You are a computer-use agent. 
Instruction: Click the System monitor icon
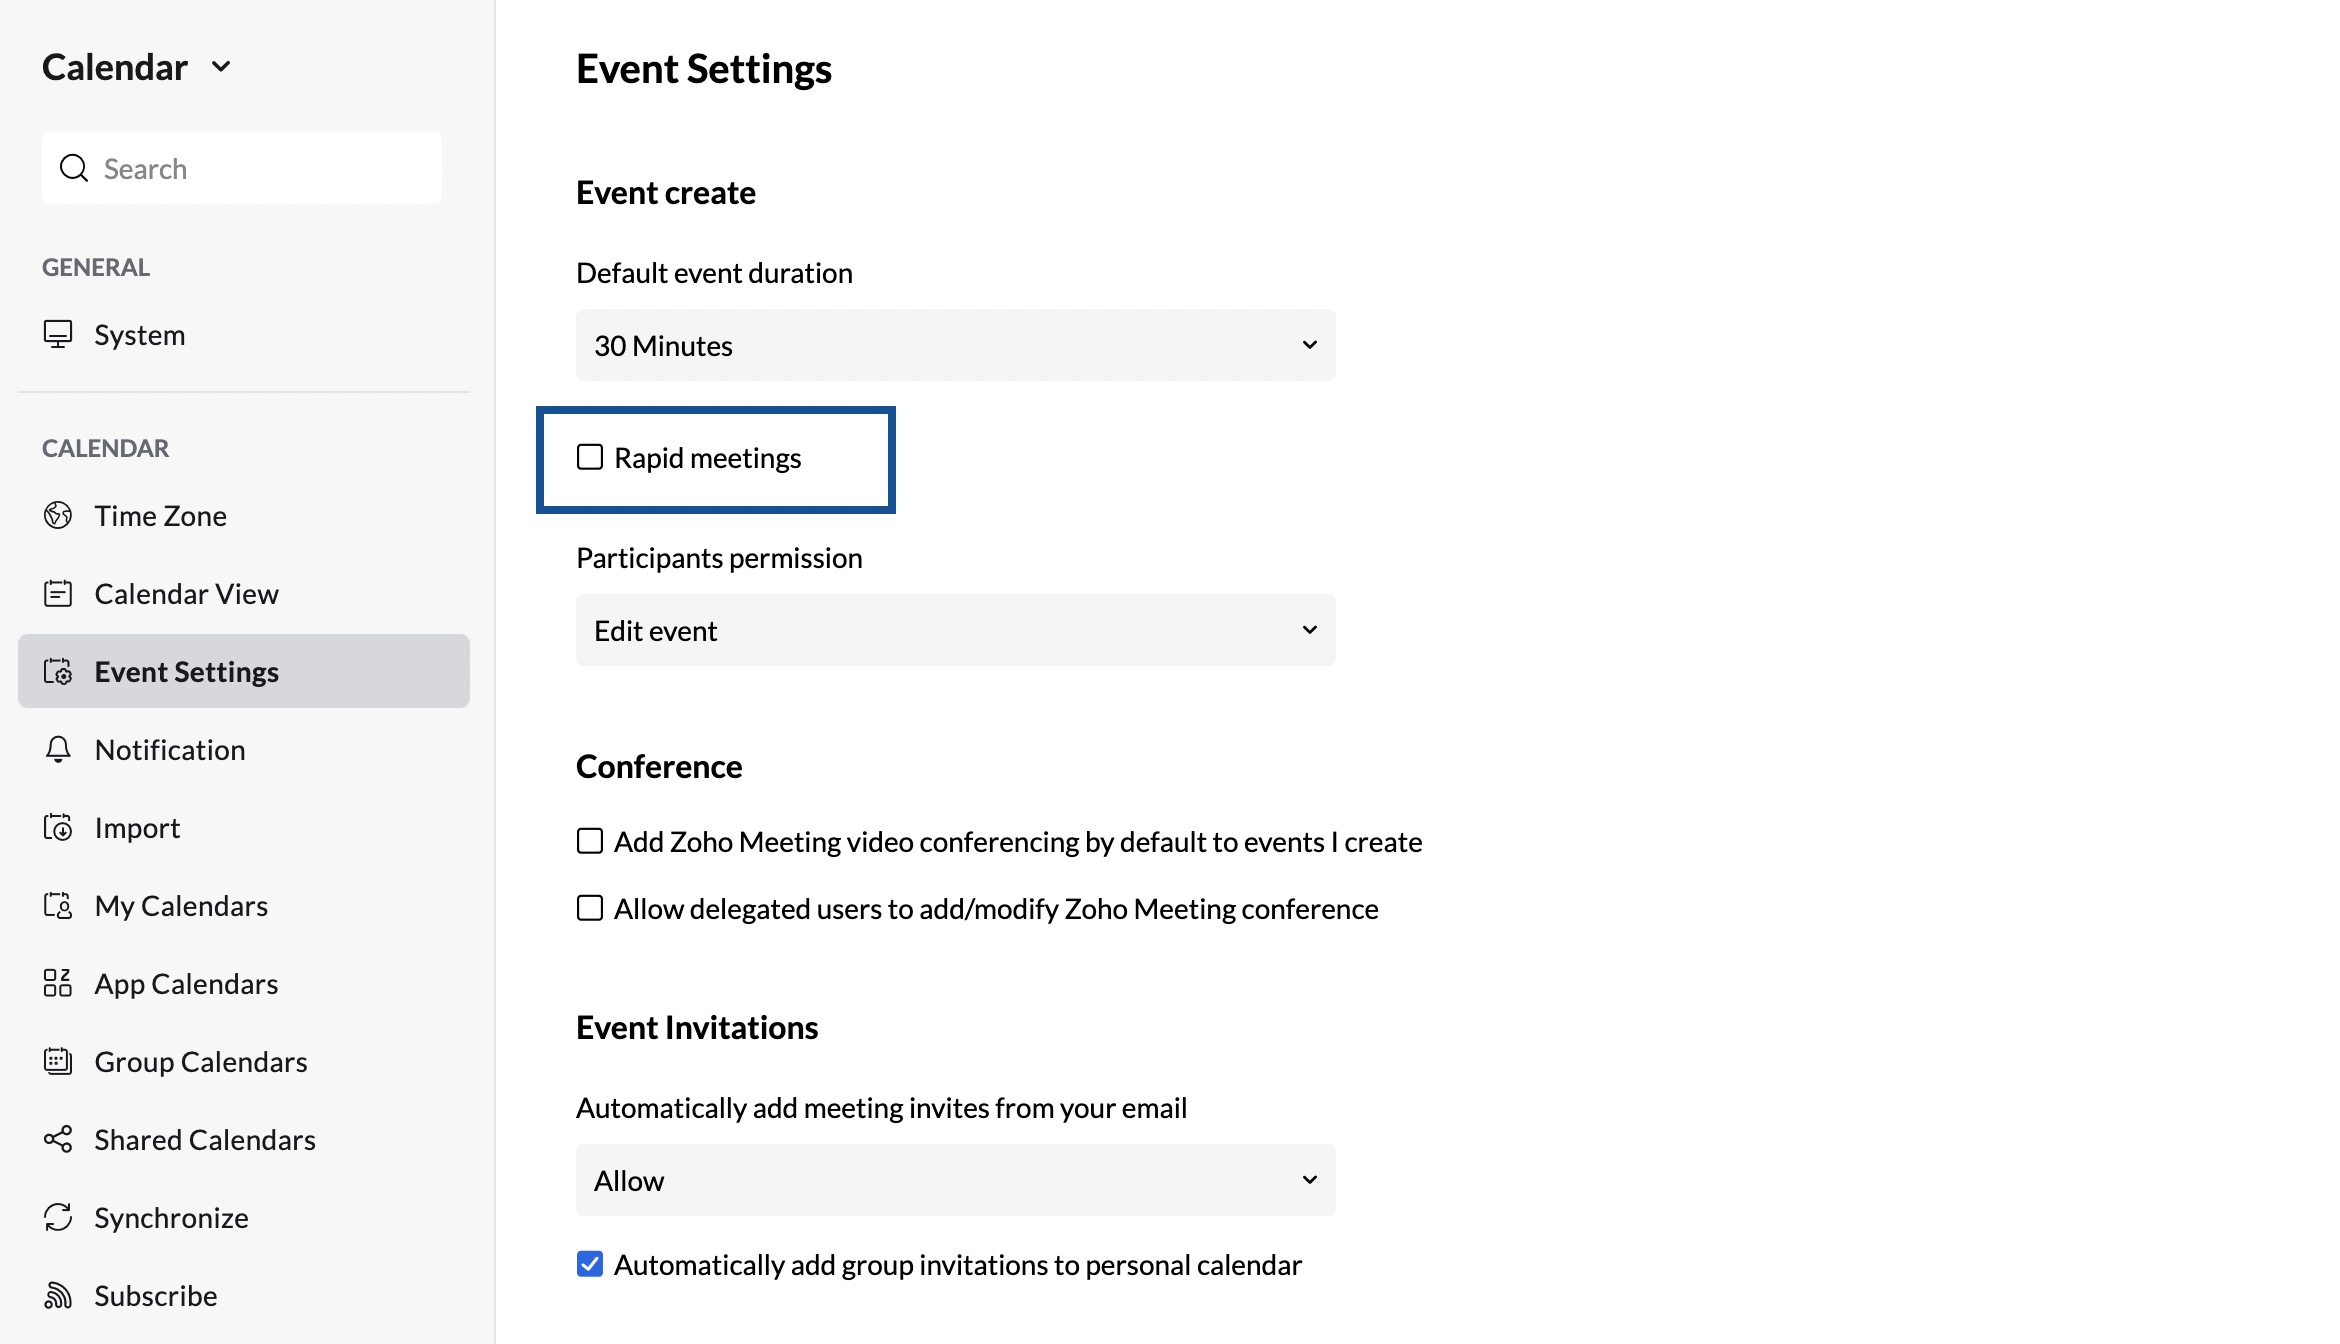[58, 334]
